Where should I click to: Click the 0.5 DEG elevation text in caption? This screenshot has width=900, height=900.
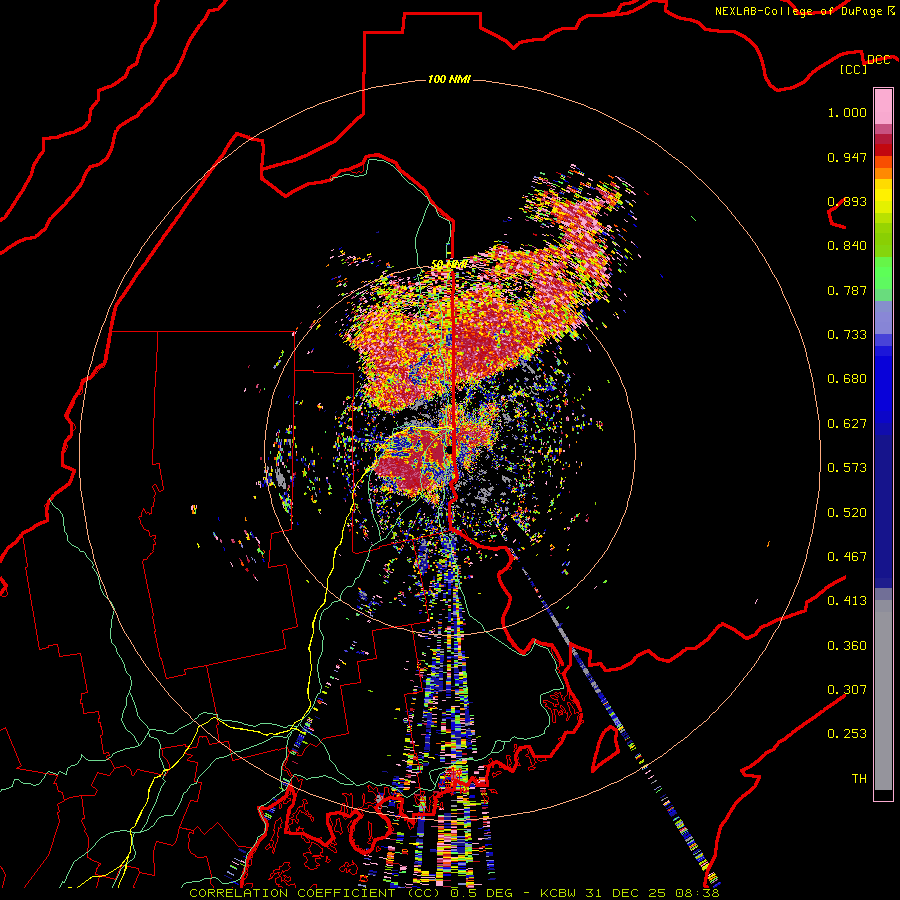click(x=481, y=893)
